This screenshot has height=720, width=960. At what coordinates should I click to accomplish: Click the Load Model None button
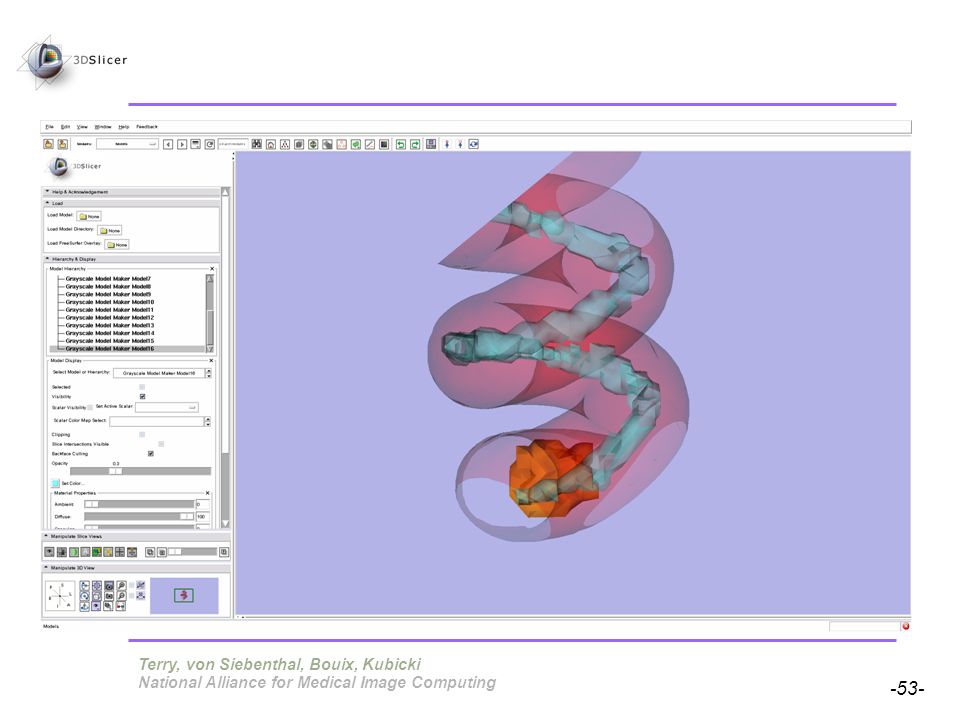tap(89, 216)
